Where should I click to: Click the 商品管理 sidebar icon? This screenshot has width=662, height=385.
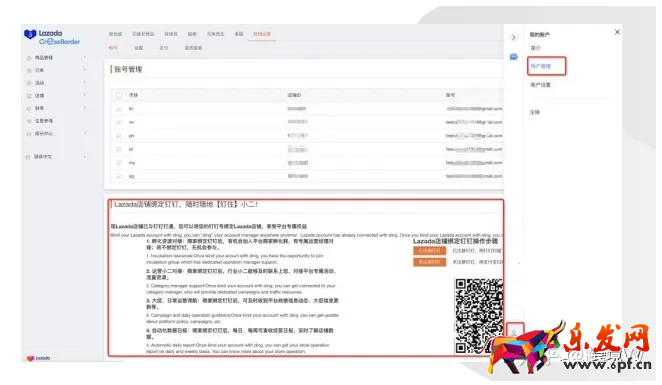point(29,58)
